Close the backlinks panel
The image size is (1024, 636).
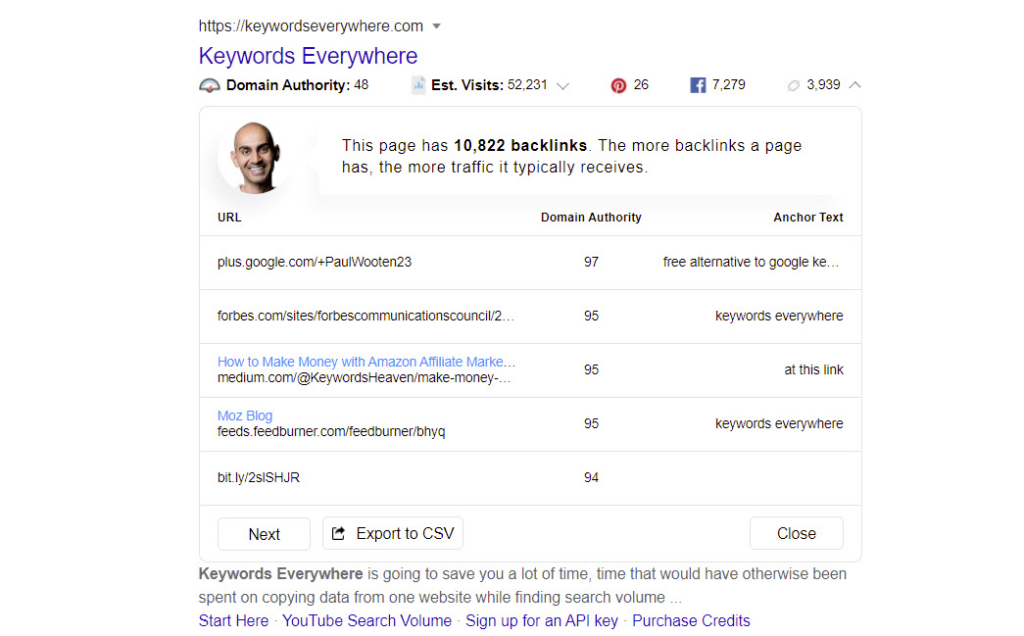click(x=796, y=533)
